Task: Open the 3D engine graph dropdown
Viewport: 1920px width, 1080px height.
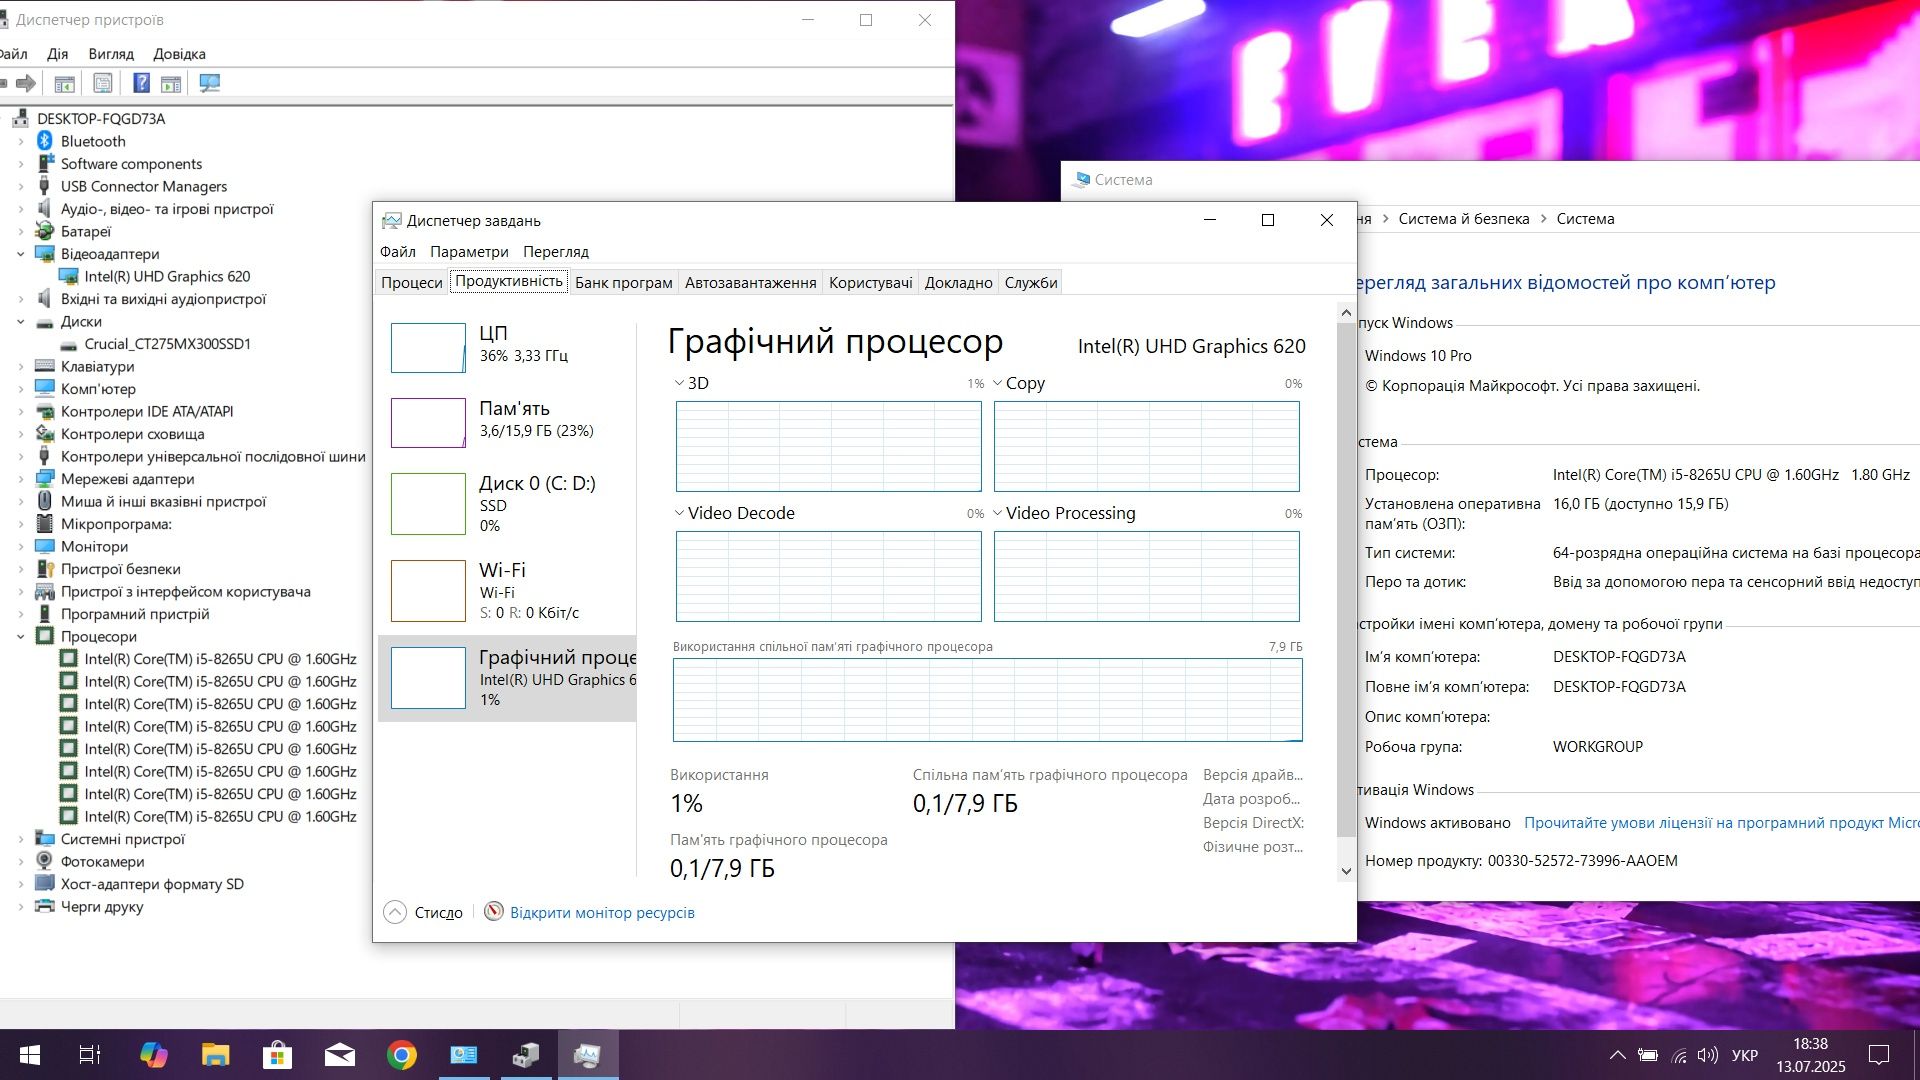Action: (679, 383)
